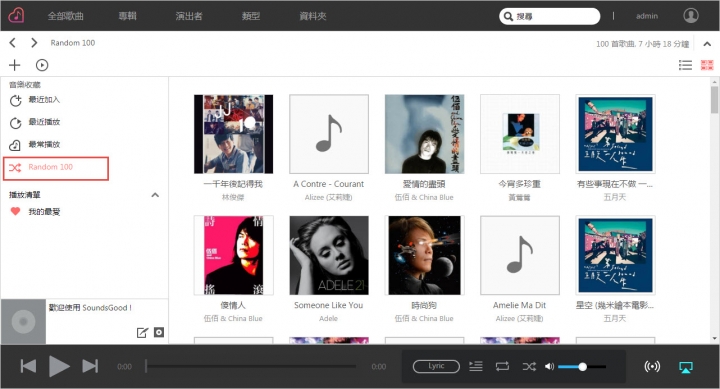Mute with the speaker icon
The width and height of the screenshot is (720, 389).
tap(549, 366)
